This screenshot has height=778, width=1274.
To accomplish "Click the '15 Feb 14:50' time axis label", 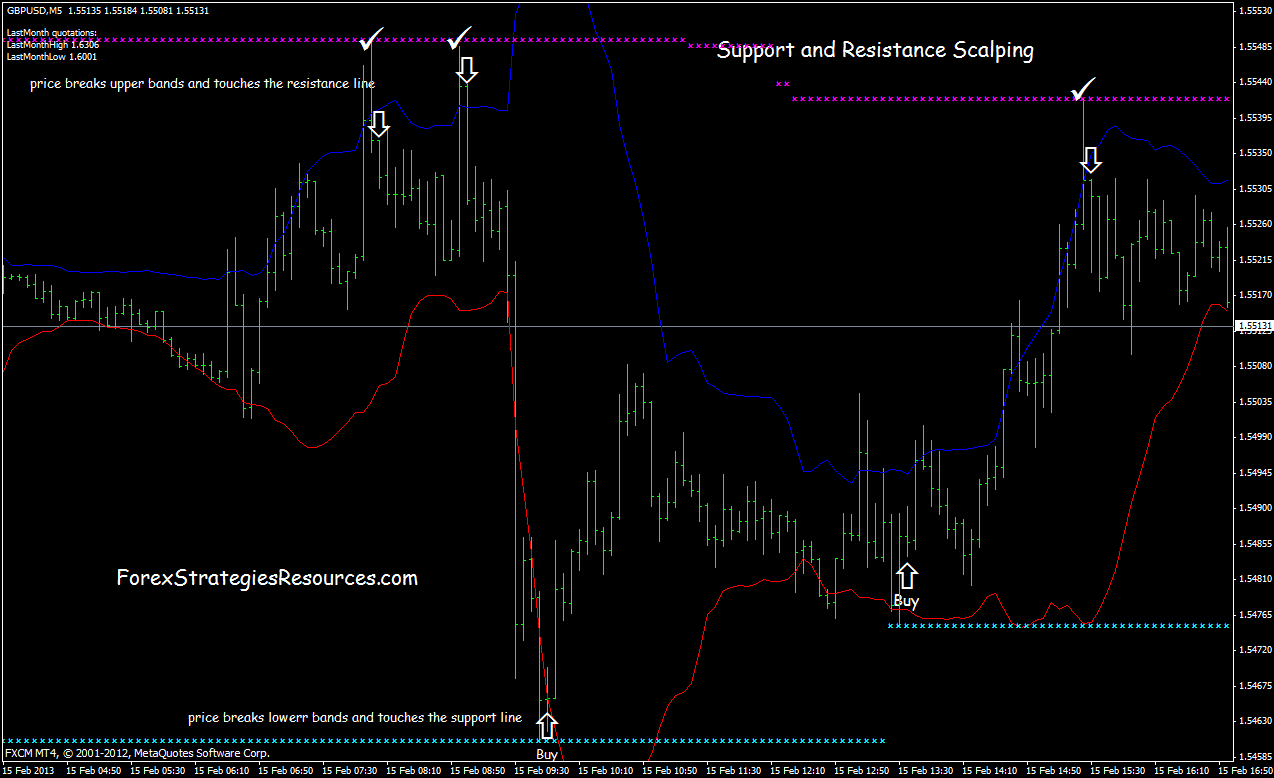I will [x=1053, y=771].
